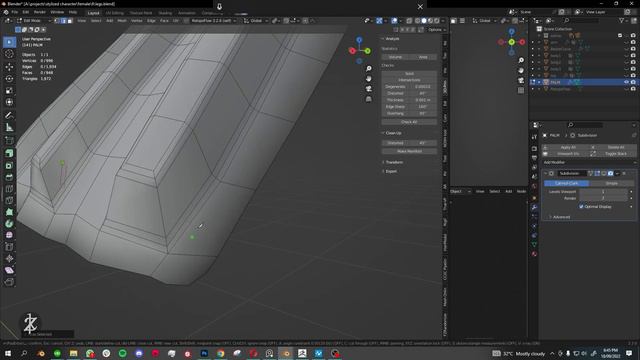Select the Spin tool
640x360 pixels.
click(x=9, y=224)
